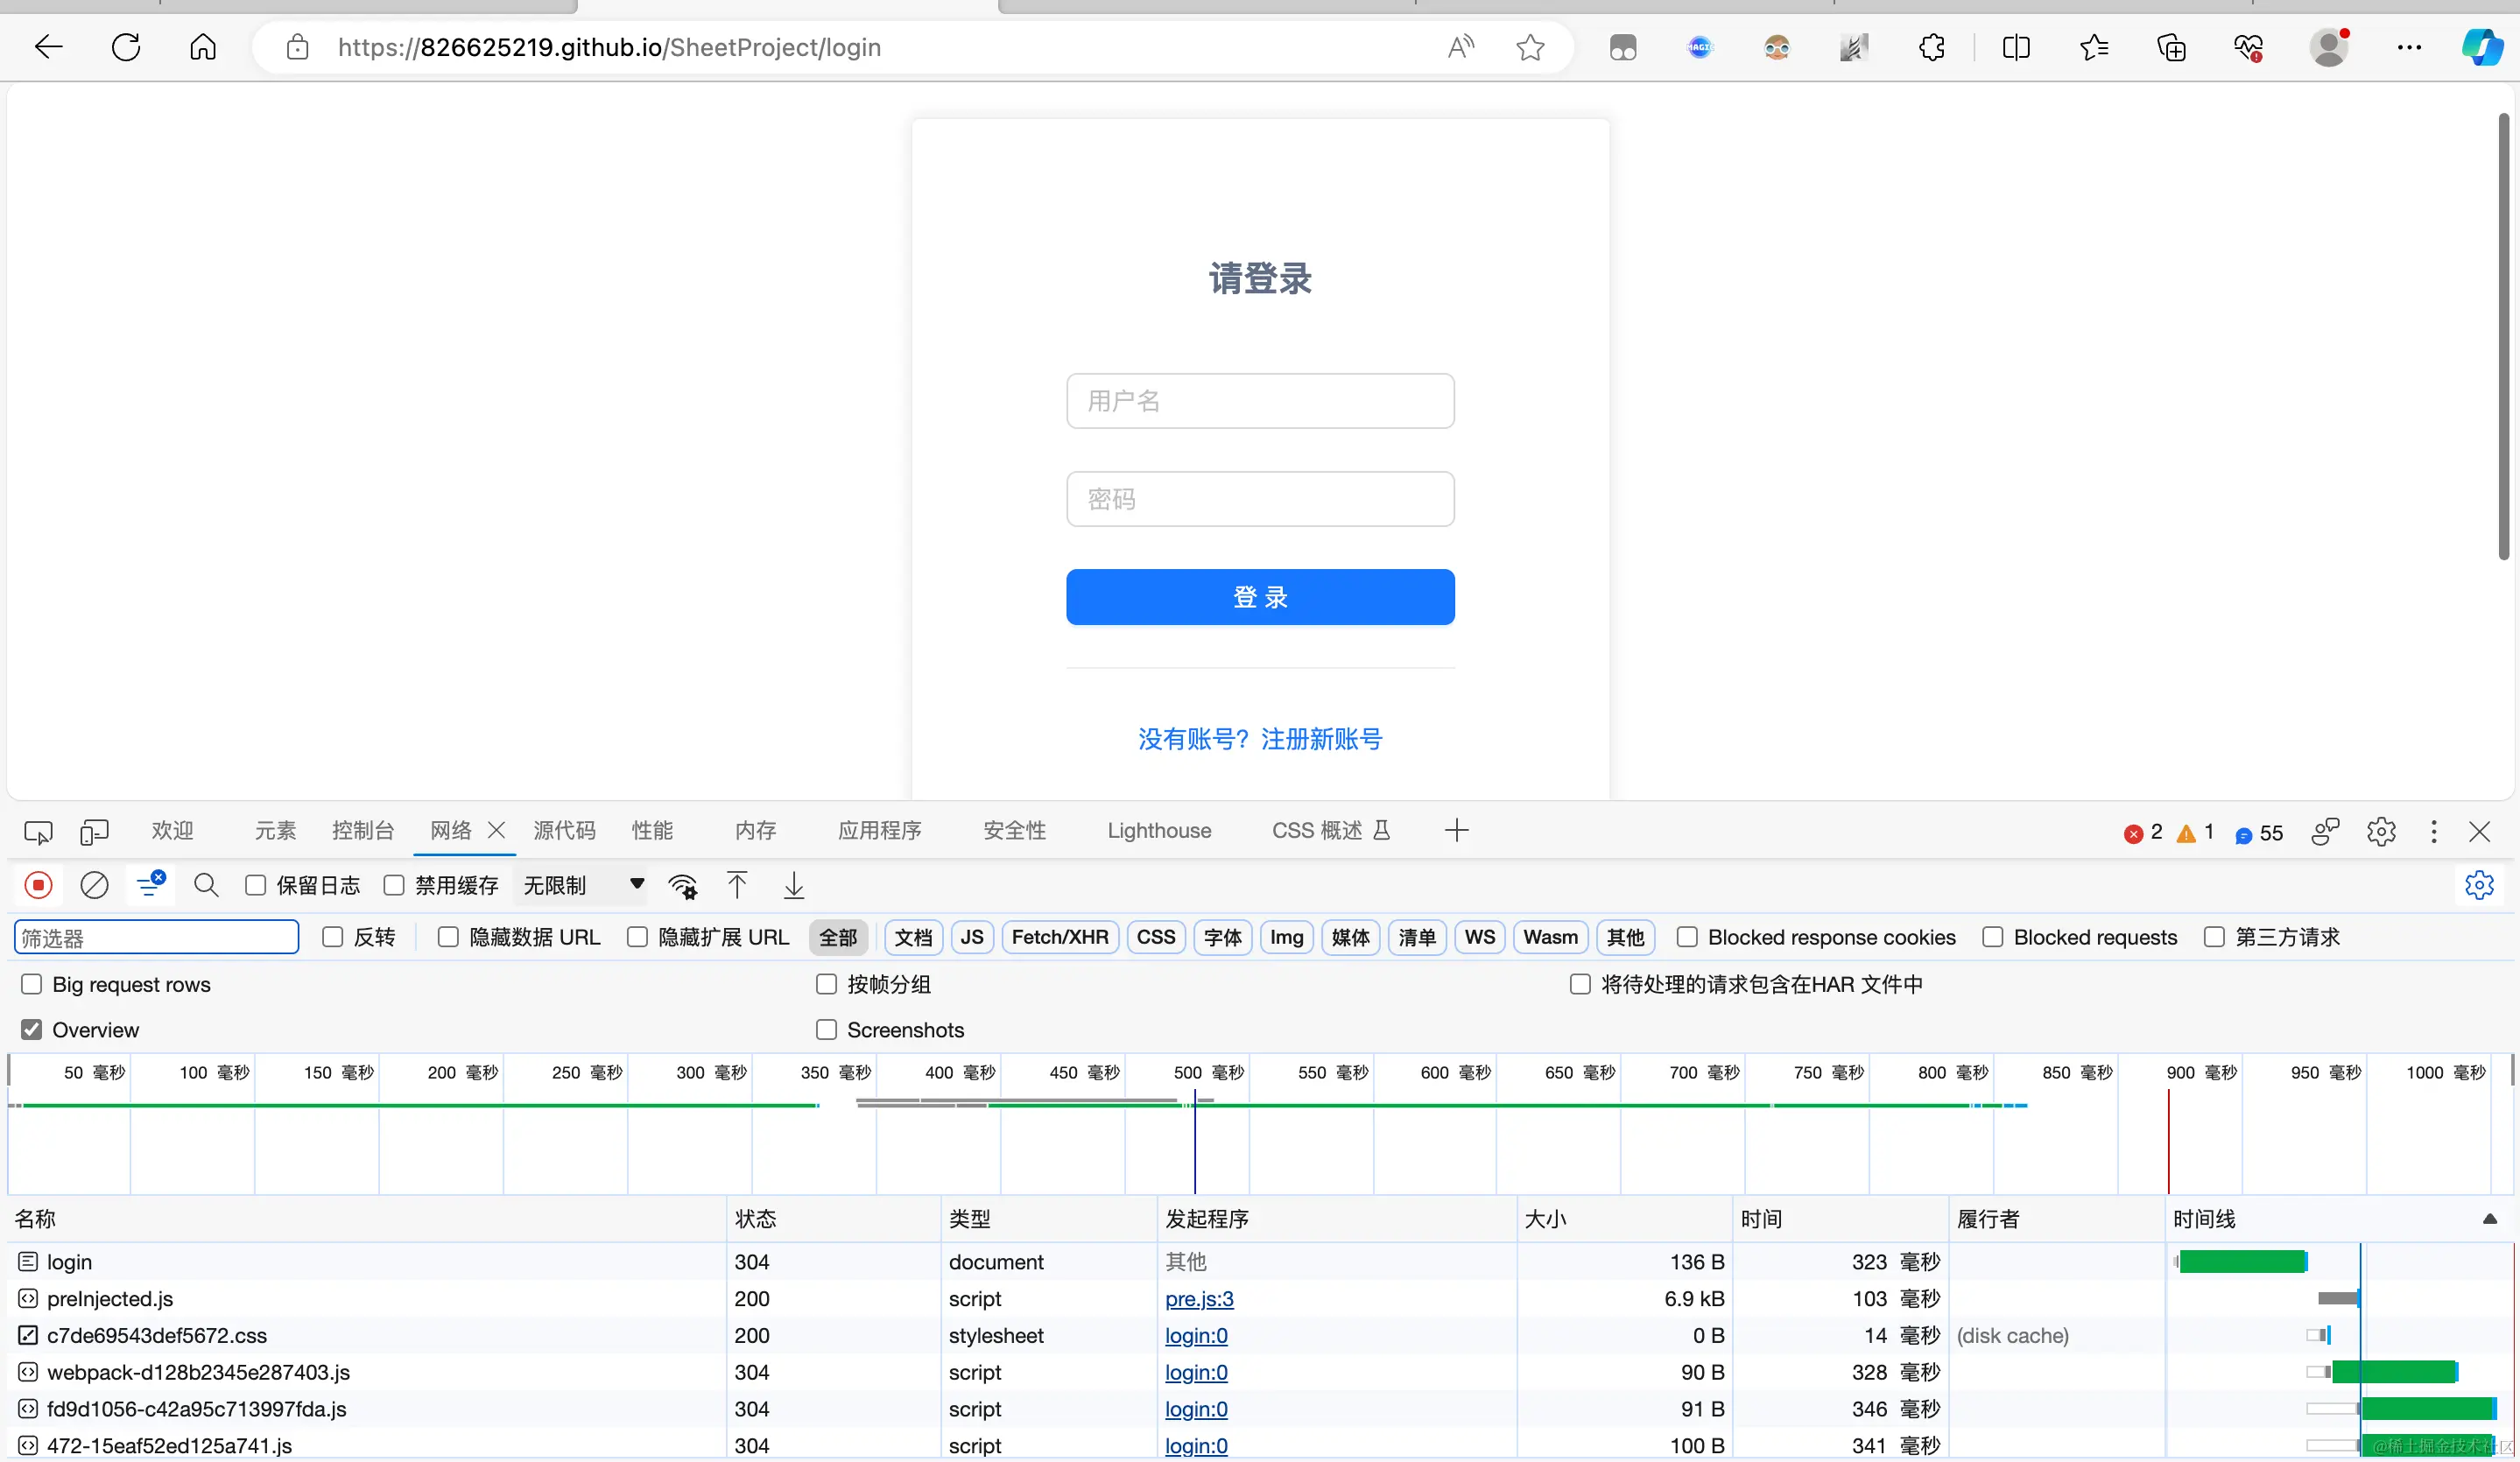Filter requests by CSS type
Image resolution: width=2520 pixels, height=1462 pixels.
pos(1156,937)
